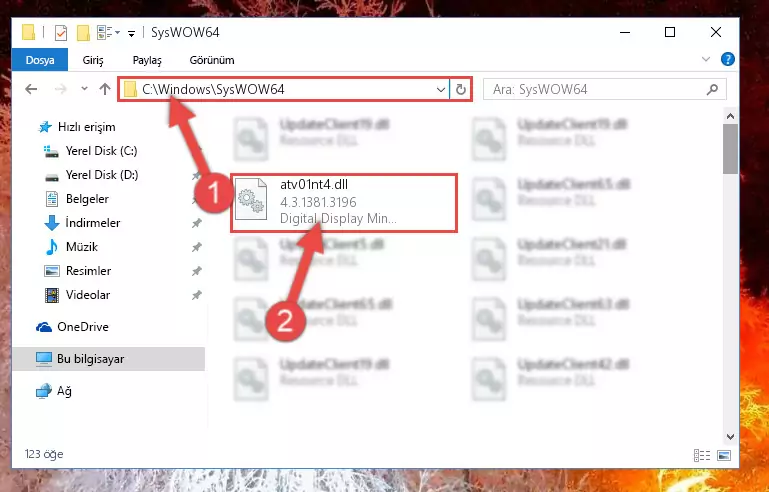This screenshot has height=492, width=769.
Task: Click the scroll up arrow
Action: click(x=730, y=116)
